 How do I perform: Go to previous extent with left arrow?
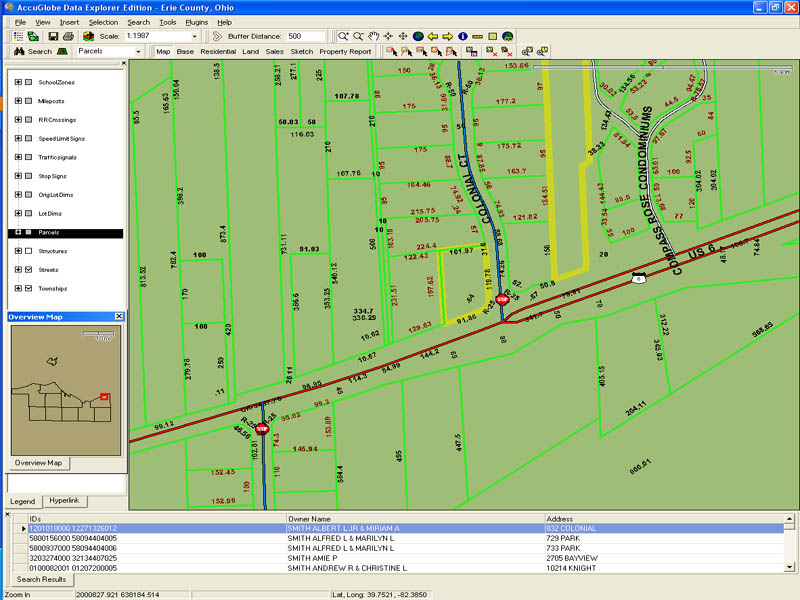click(433, 36)
